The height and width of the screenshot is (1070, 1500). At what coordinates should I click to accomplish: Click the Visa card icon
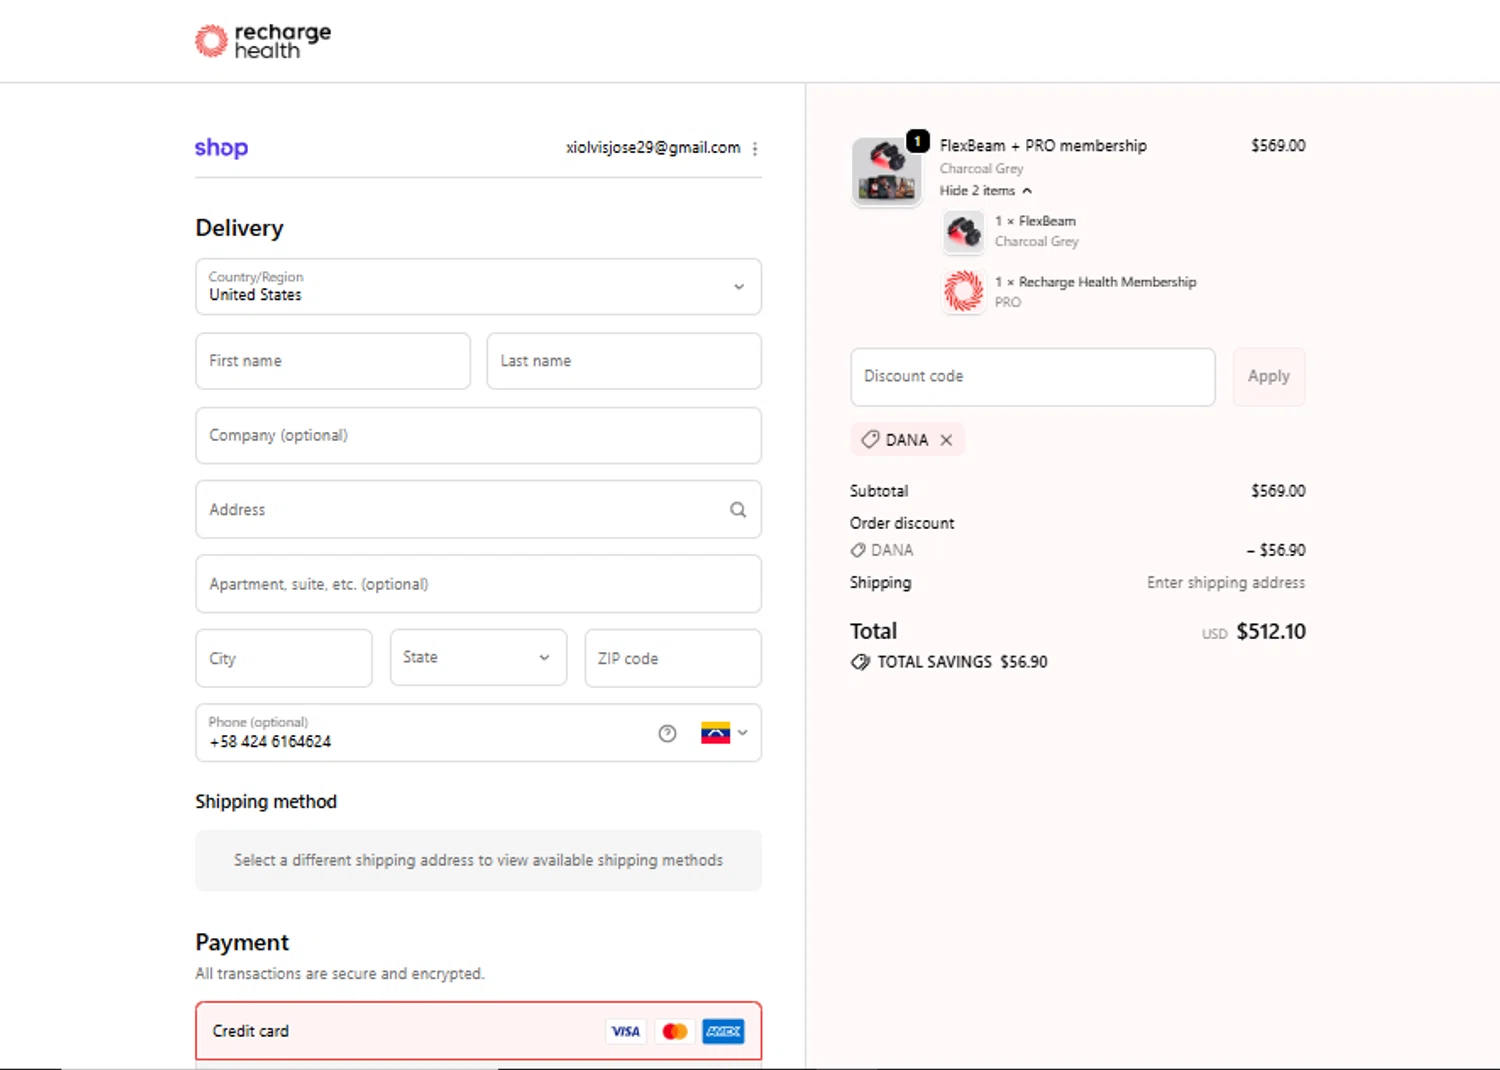pos(626,1031)
